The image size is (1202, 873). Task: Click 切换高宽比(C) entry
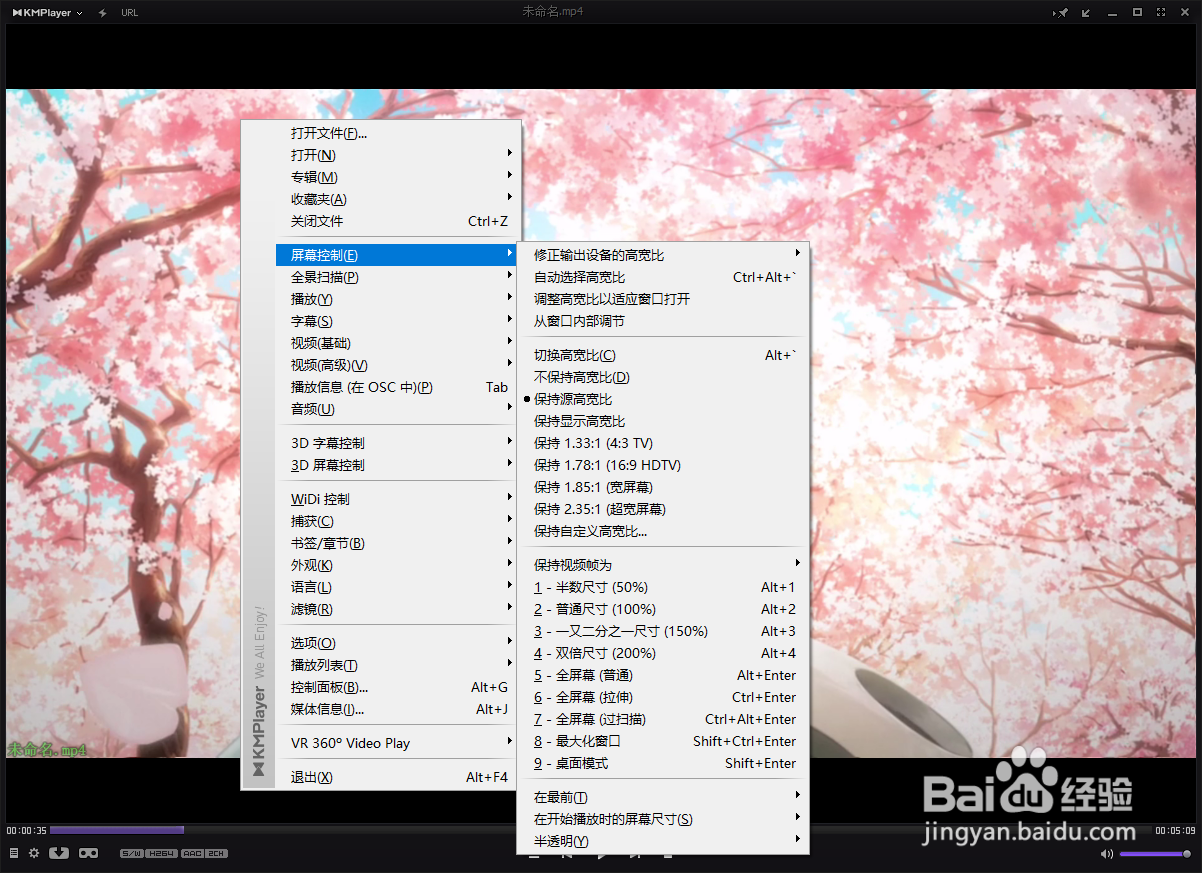pos(663,355)
